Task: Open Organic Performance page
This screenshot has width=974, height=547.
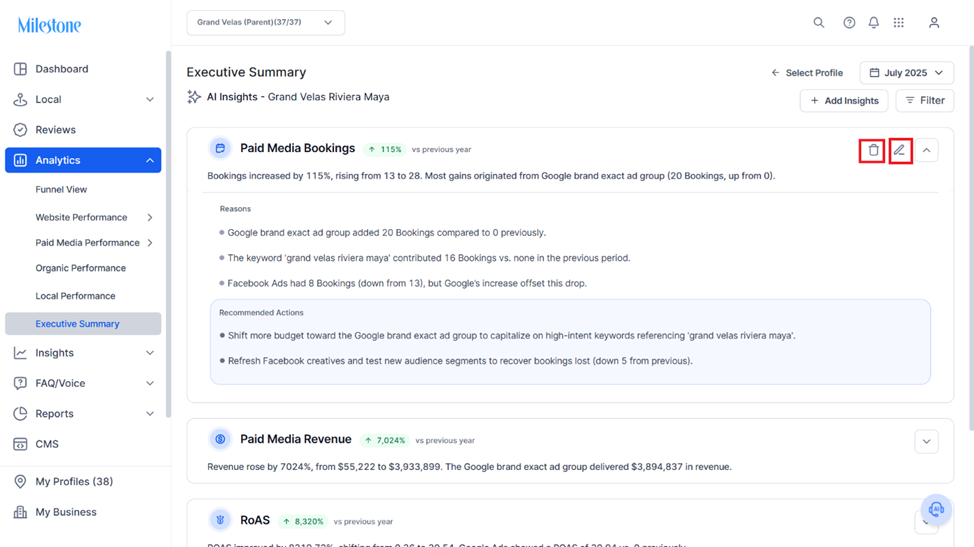Action: coord(80,268)
